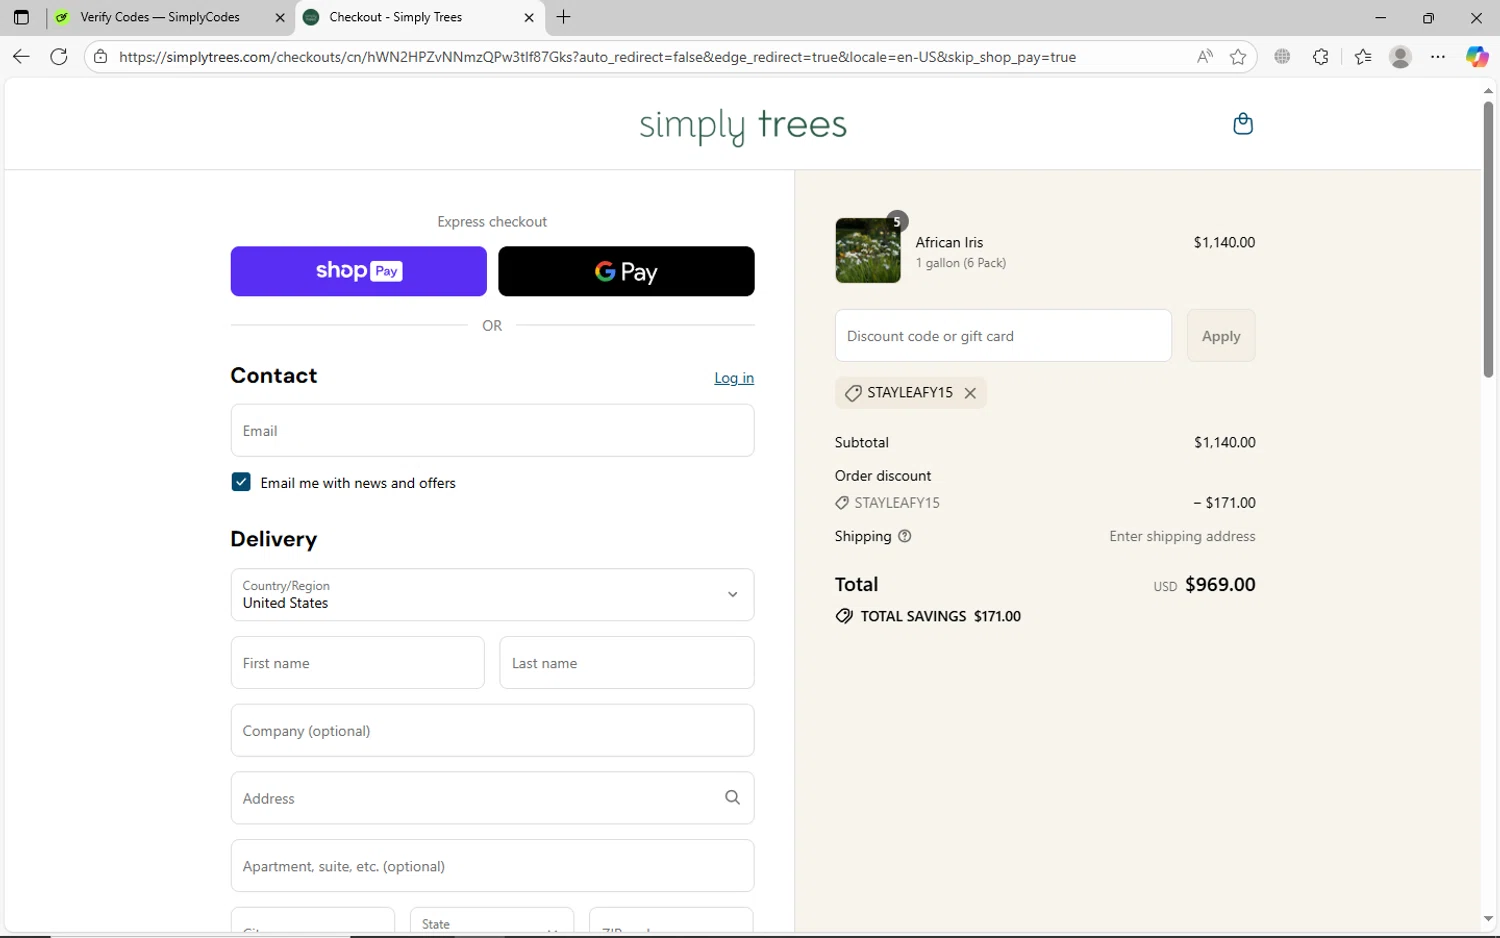Add this page to favorites star

[x=1238, y=57]
